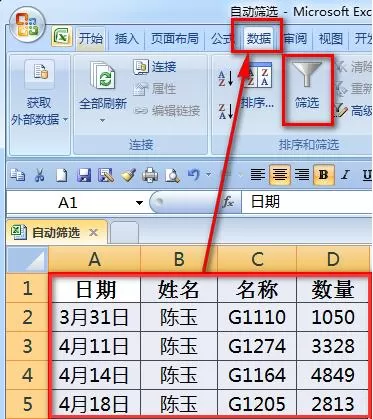Open the 插入 ribbon tab
Screen dimensions: 373x419
(126, 39)
